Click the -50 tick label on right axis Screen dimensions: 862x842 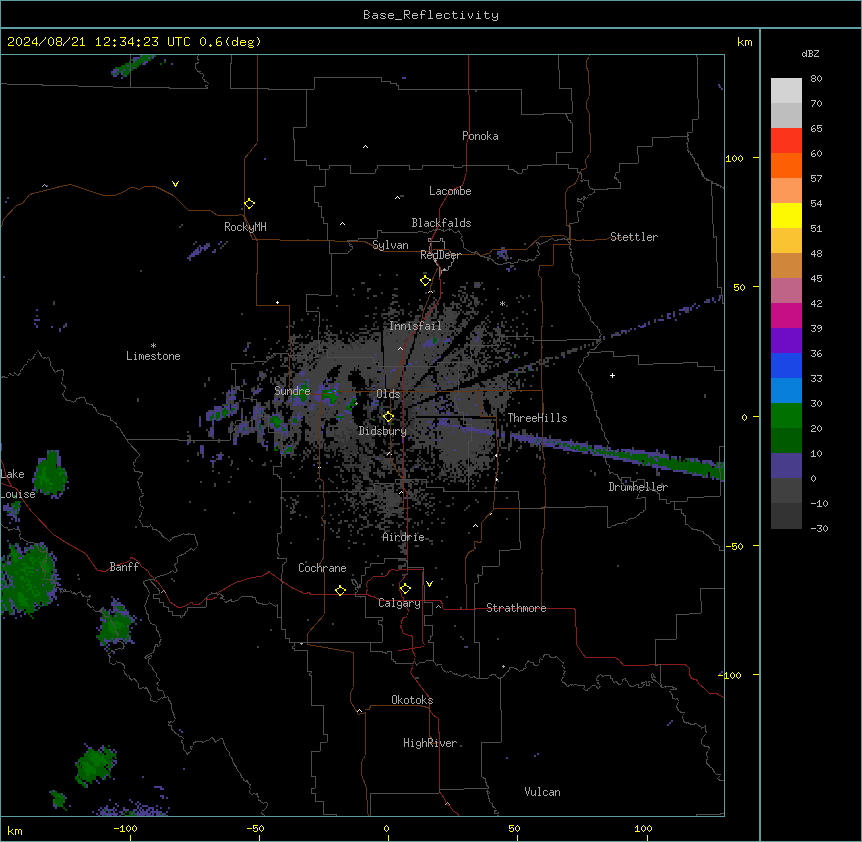click(x=733, y=546)
